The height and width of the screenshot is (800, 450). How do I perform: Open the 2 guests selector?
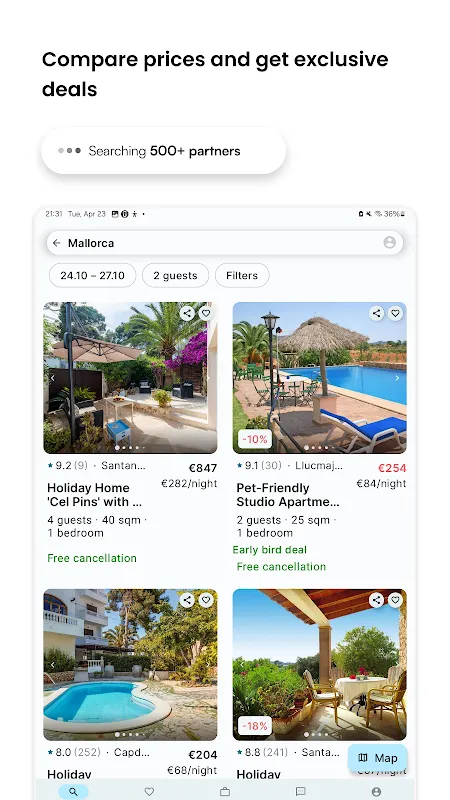pos(176,276)
